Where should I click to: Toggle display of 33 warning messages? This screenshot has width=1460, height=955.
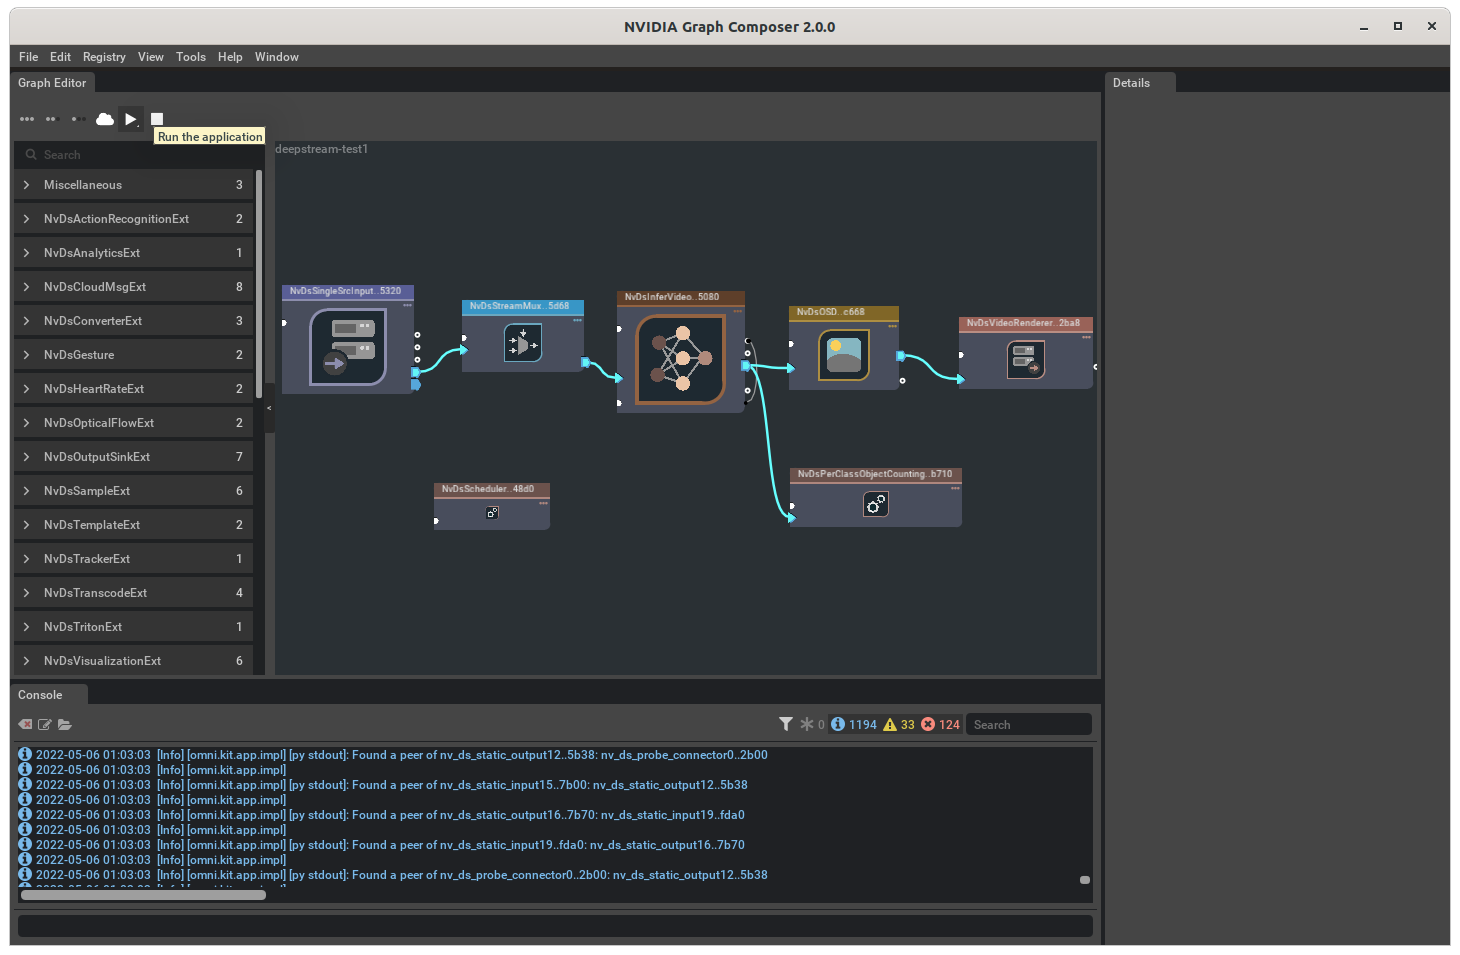click(x=899, y=723)
